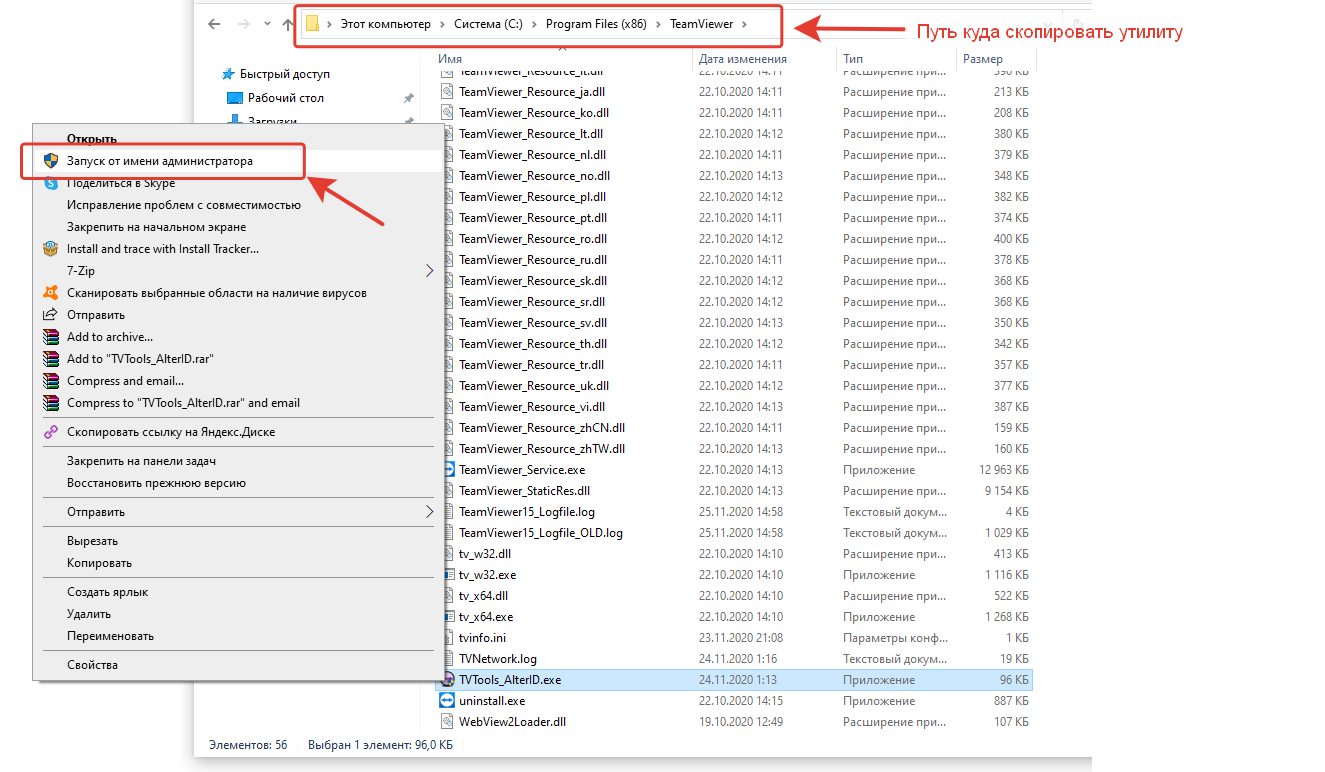Viewport: 1325px width, 772px height.
Task: Choose Копировать in the context menu
Action: (99, 563)
